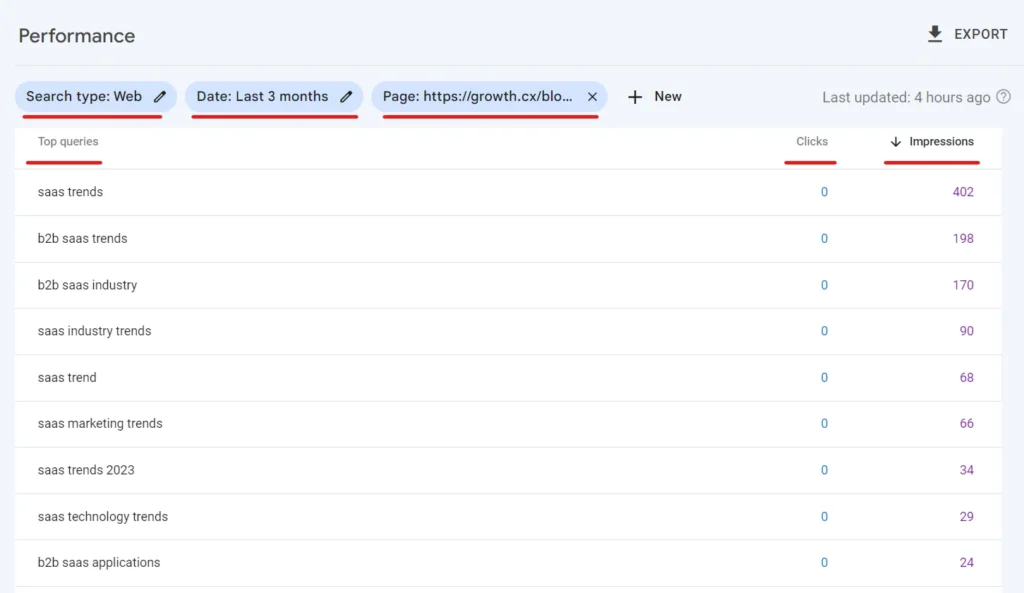This screenshot has width=1024, height=593.
Task: Click the clicks value for 'saas marketing trends'
Action: click(x=824, y=423)
